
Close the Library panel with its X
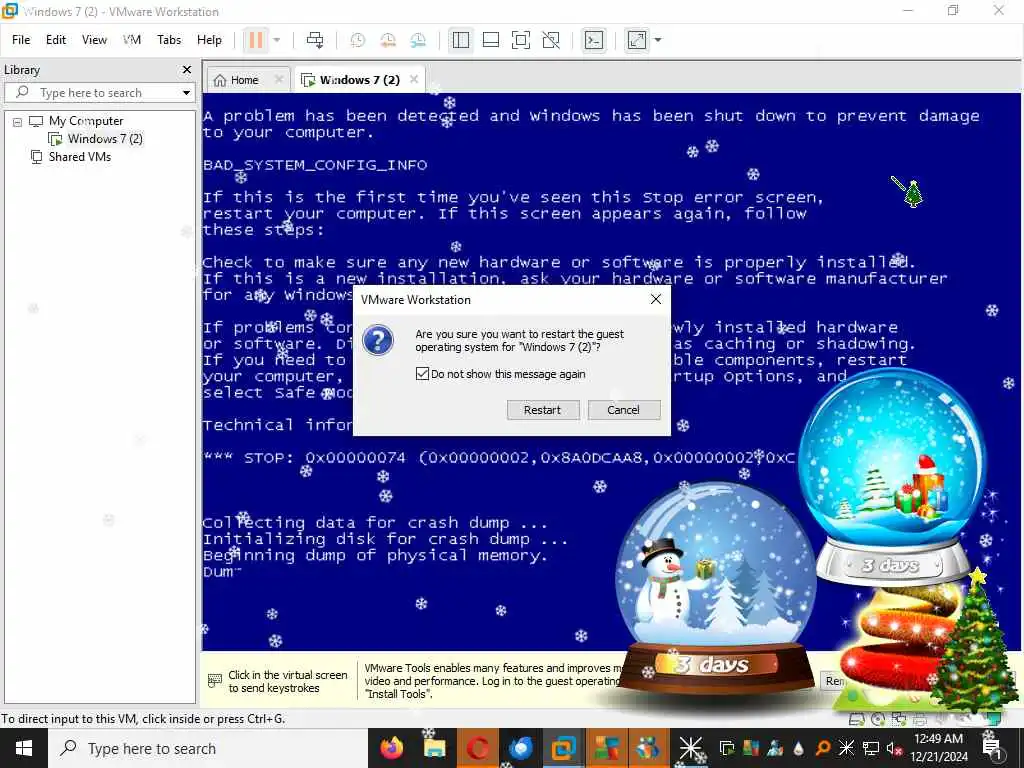(187, 69)
